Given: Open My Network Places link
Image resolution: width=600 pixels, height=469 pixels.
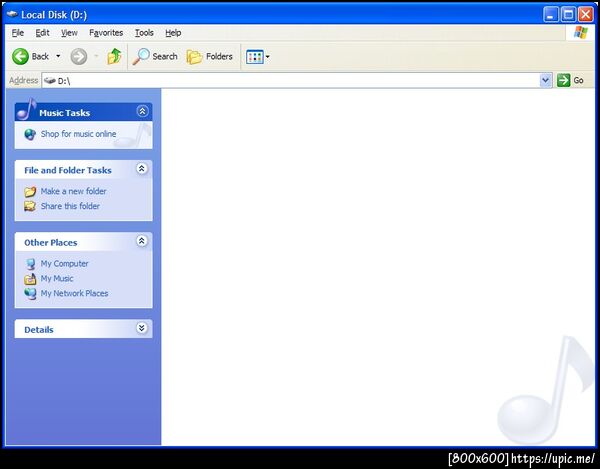Looking at the screenshot, I should (74, 293).
